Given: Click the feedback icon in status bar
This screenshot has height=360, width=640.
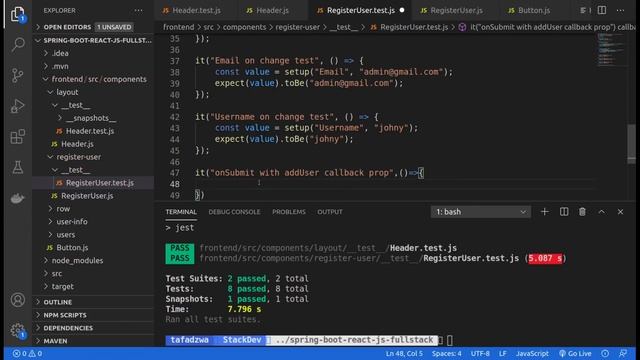Looking at the screenshot, I should click(623, 353).
